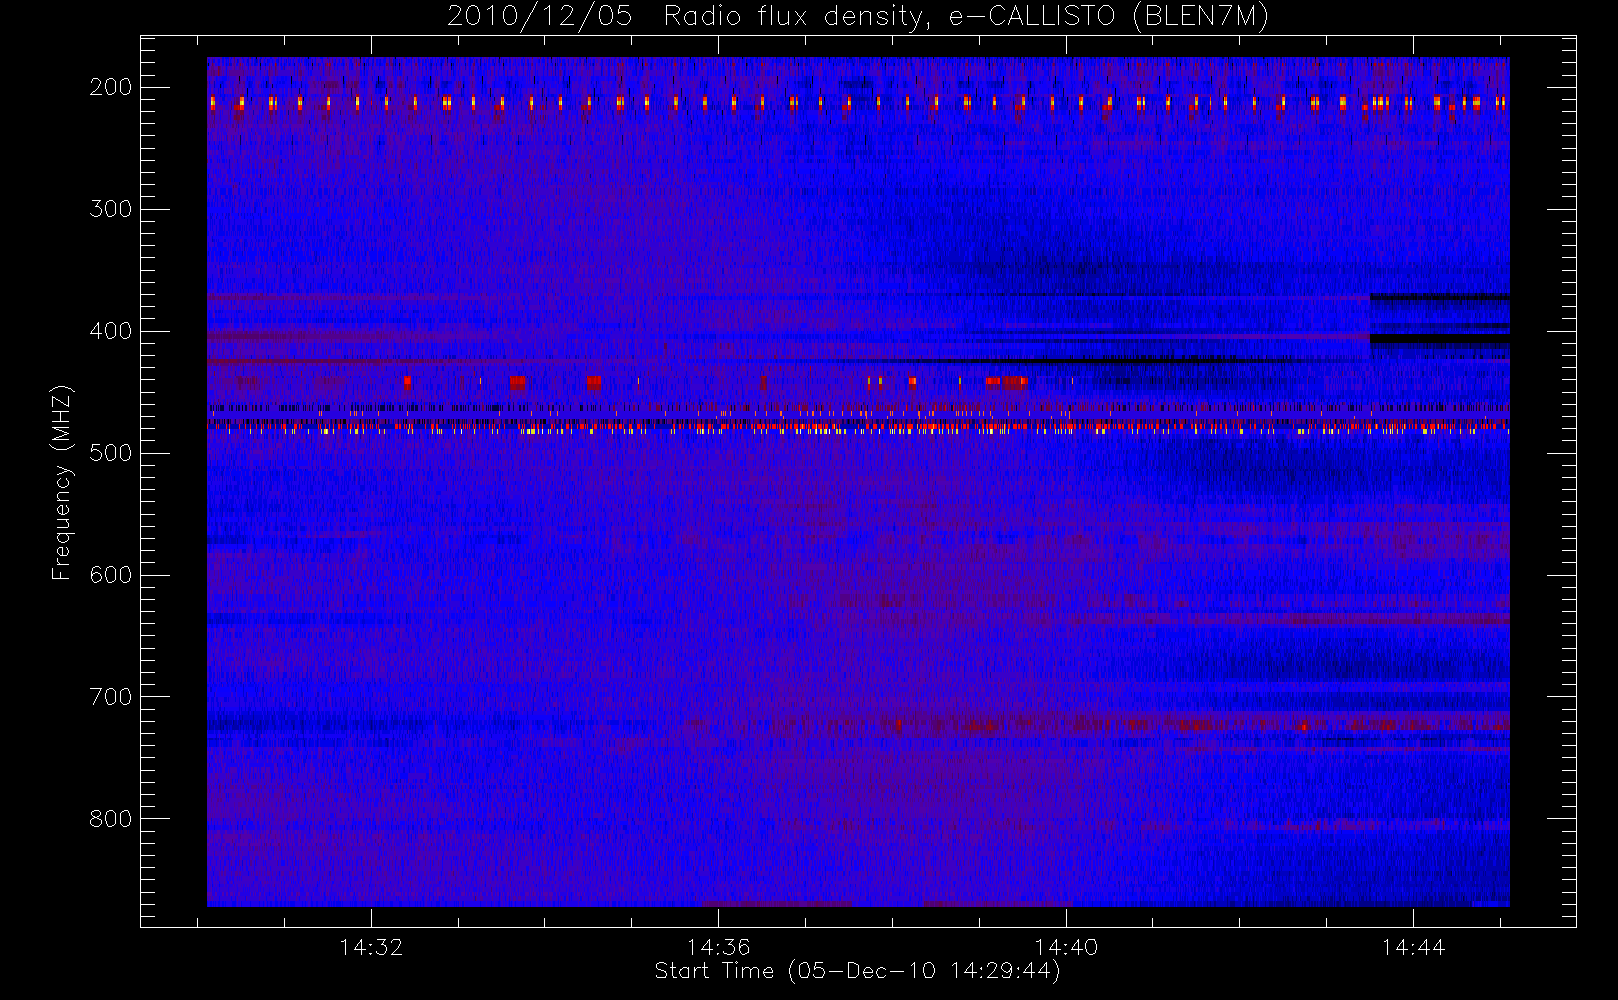Click the 14:36 time tick label
The width and height of the screenshot is (1618, 1000).
[x=718, y=946]
